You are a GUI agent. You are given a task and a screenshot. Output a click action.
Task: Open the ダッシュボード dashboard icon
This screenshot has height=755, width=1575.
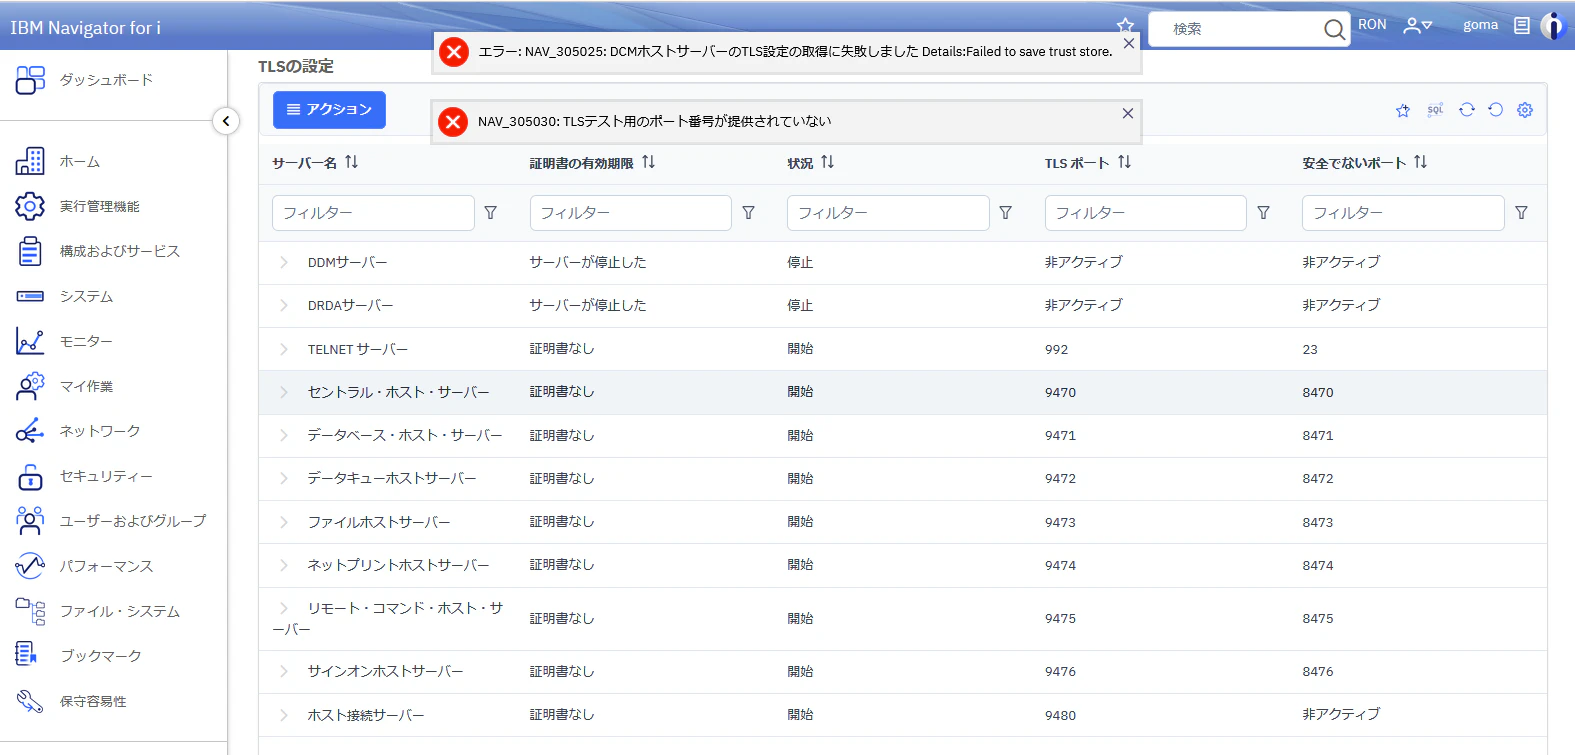coord(30,80)
